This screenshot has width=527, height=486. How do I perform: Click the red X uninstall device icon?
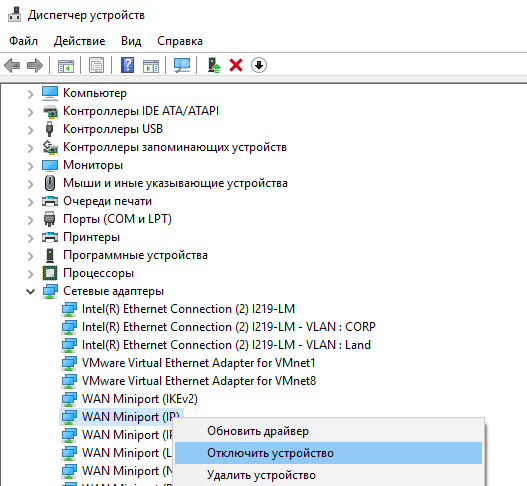coord(236,65)
